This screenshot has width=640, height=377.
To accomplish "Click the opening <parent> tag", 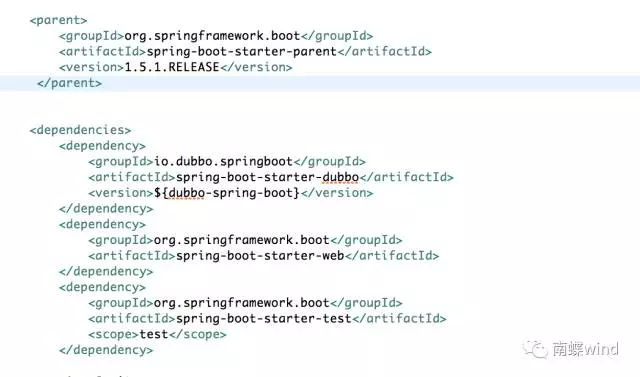I will pos(58,20).
